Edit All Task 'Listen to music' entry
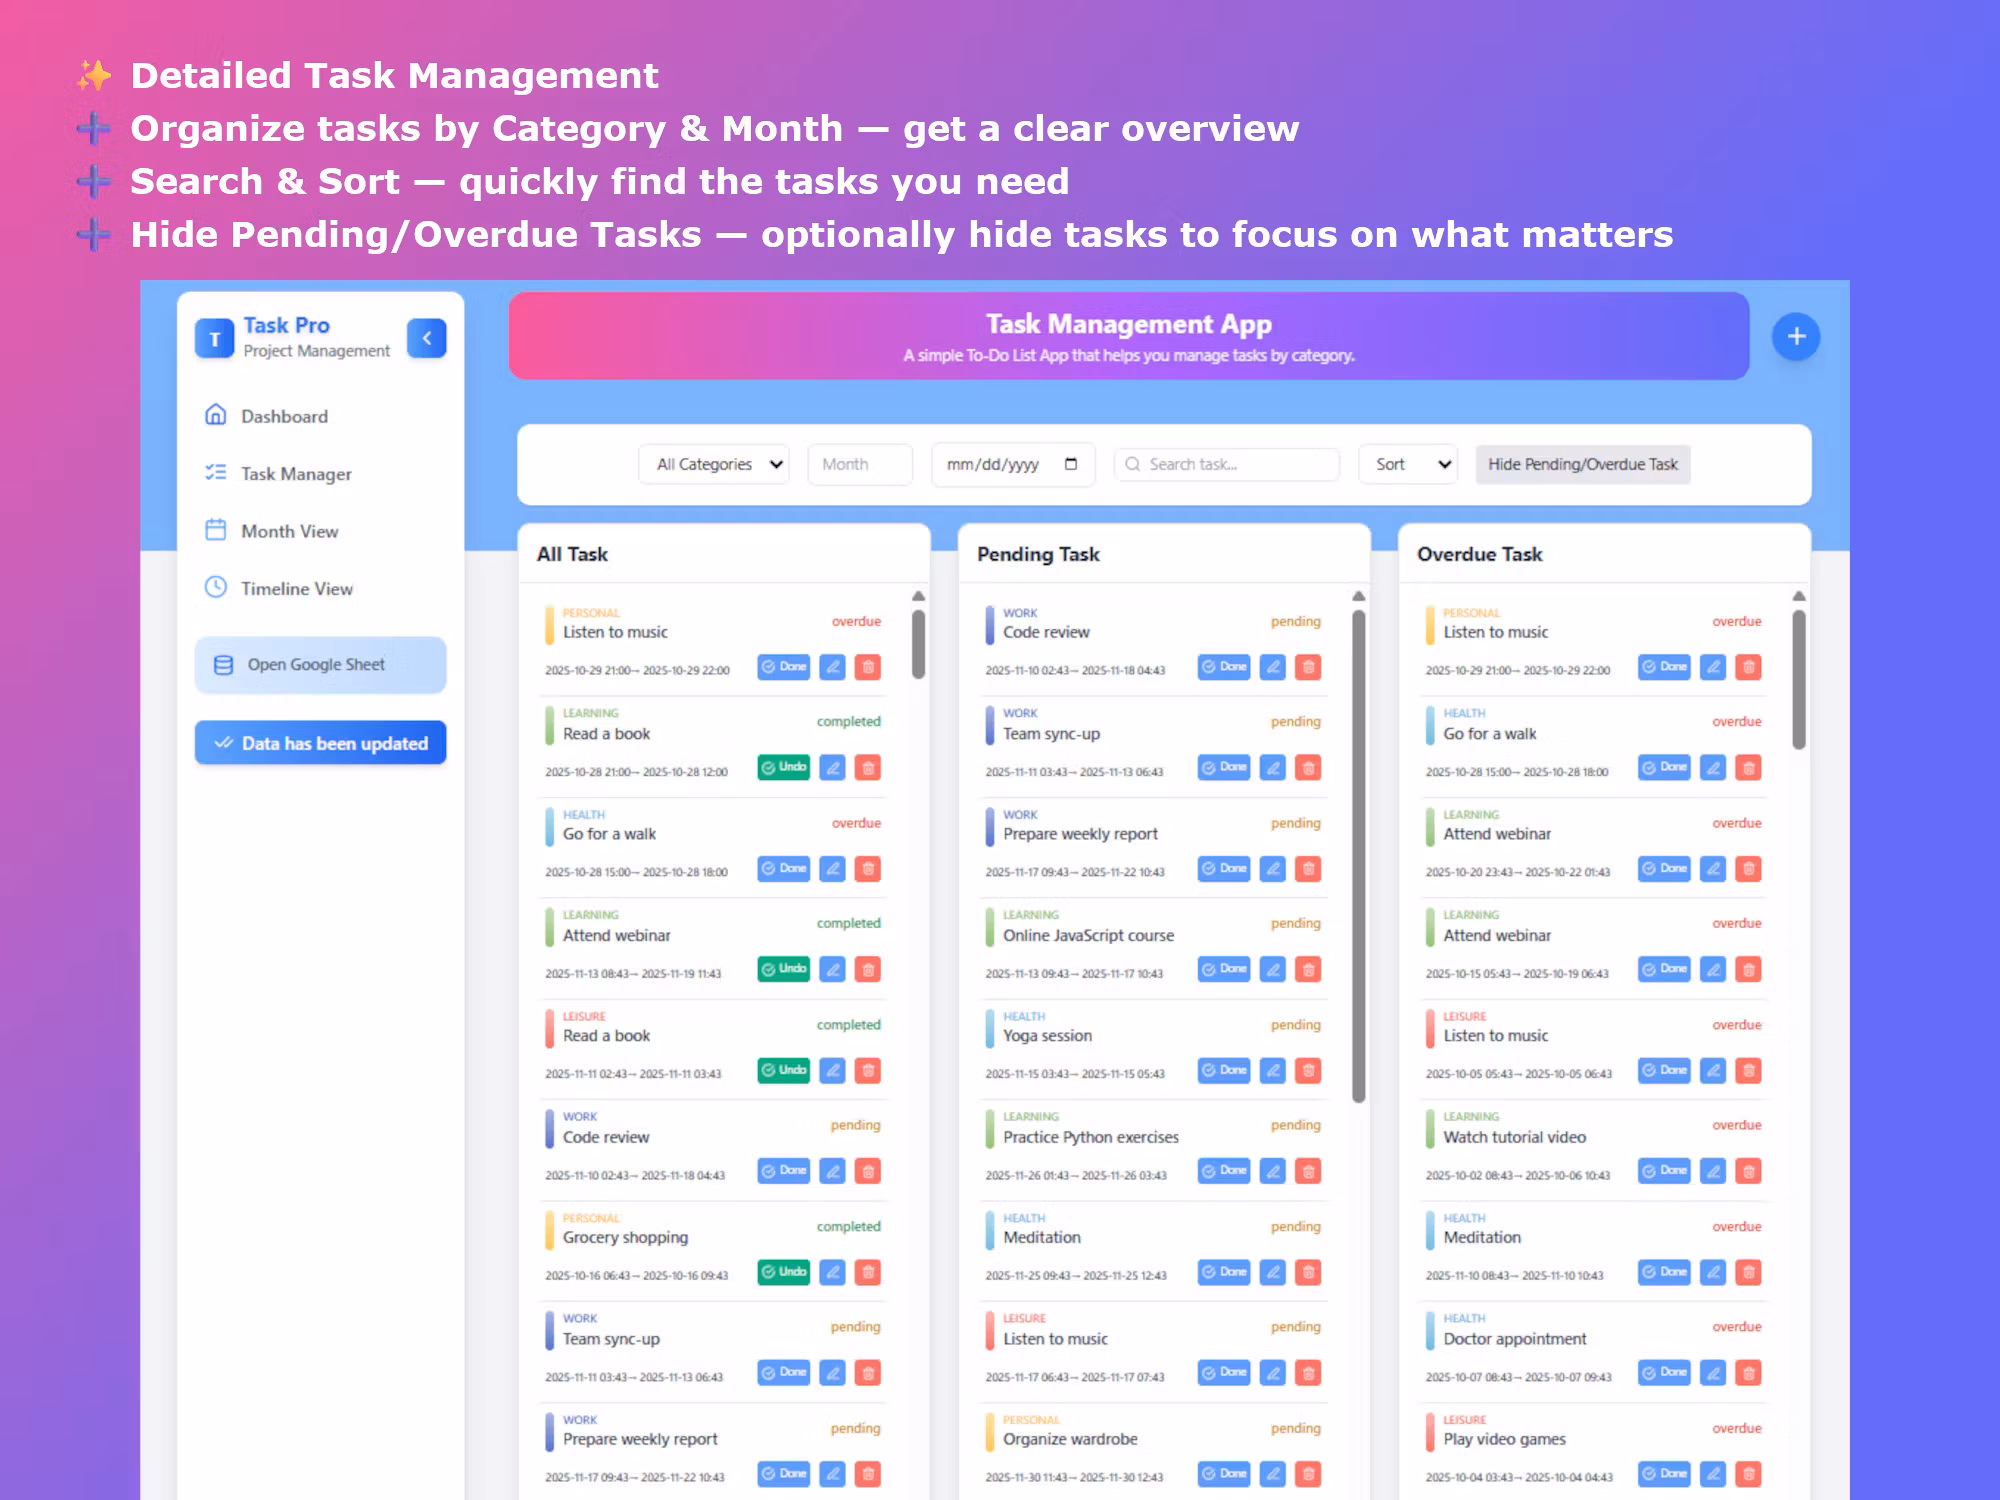2000x1500 pixels. pos(832,667)
